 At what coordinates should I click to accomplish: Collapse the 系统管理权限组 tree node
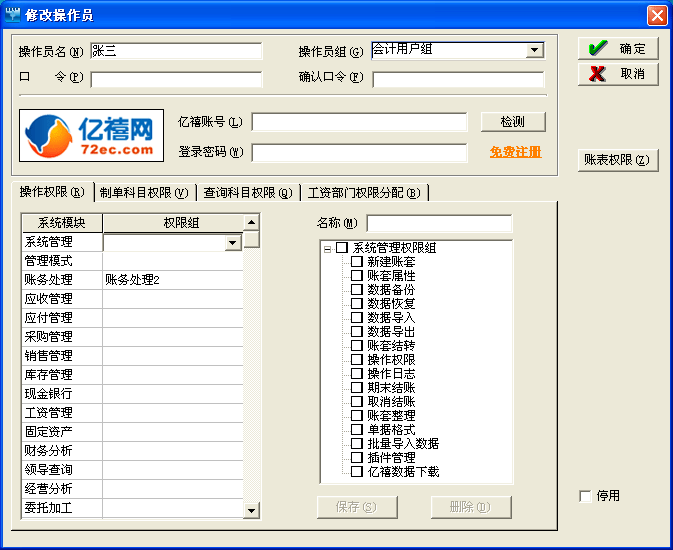click(x=327, y=248)
